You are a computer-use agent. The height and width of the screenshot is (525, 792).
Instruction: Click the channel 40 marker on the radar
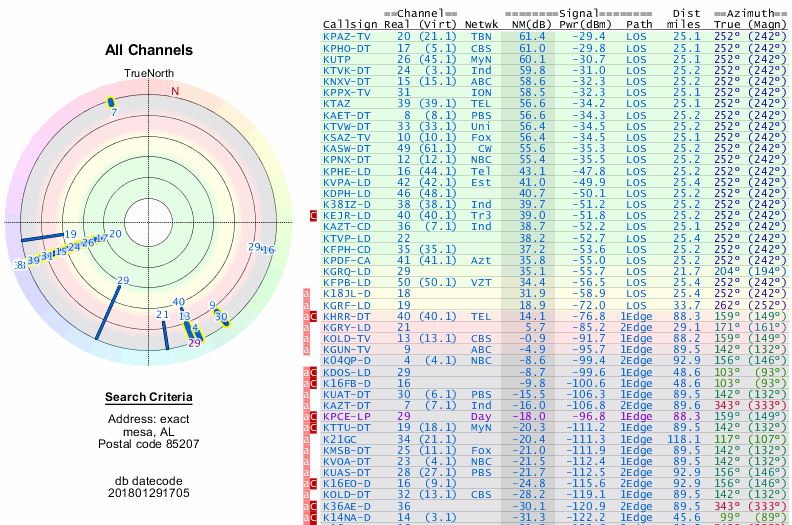(179, 302)
